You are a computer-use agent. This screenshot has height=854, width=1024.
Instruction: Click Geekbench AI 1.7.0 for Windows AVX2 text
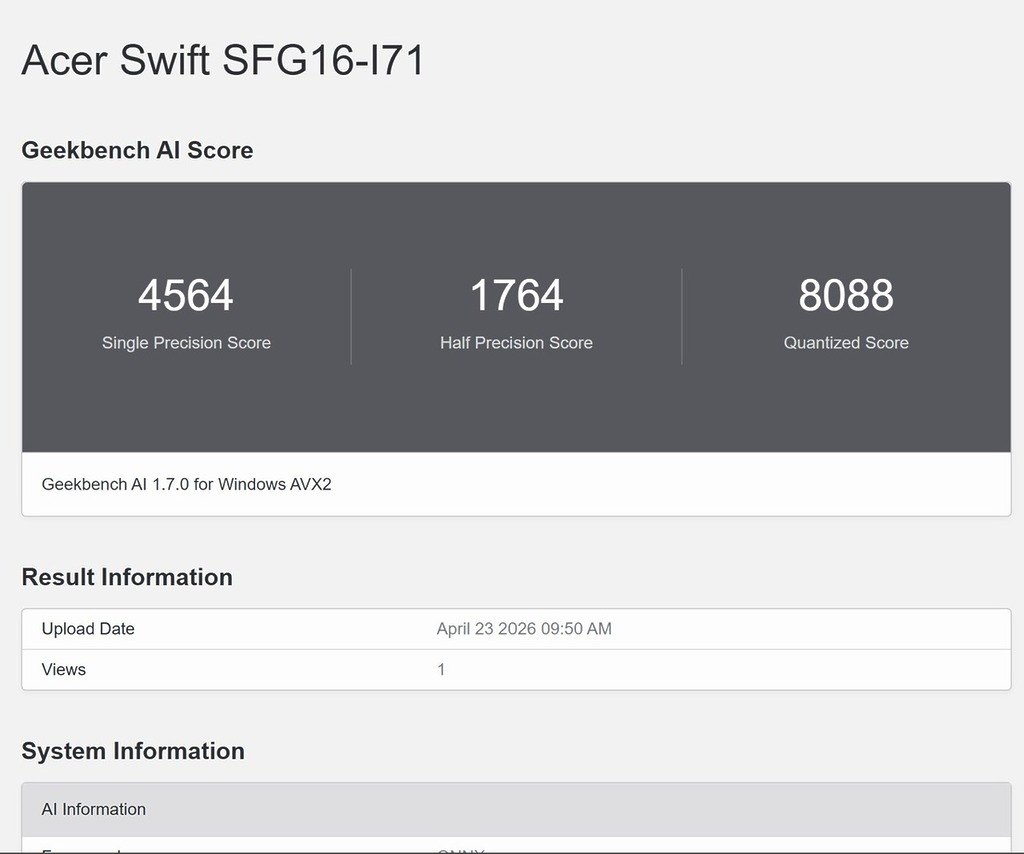click(x=187, y=484)
